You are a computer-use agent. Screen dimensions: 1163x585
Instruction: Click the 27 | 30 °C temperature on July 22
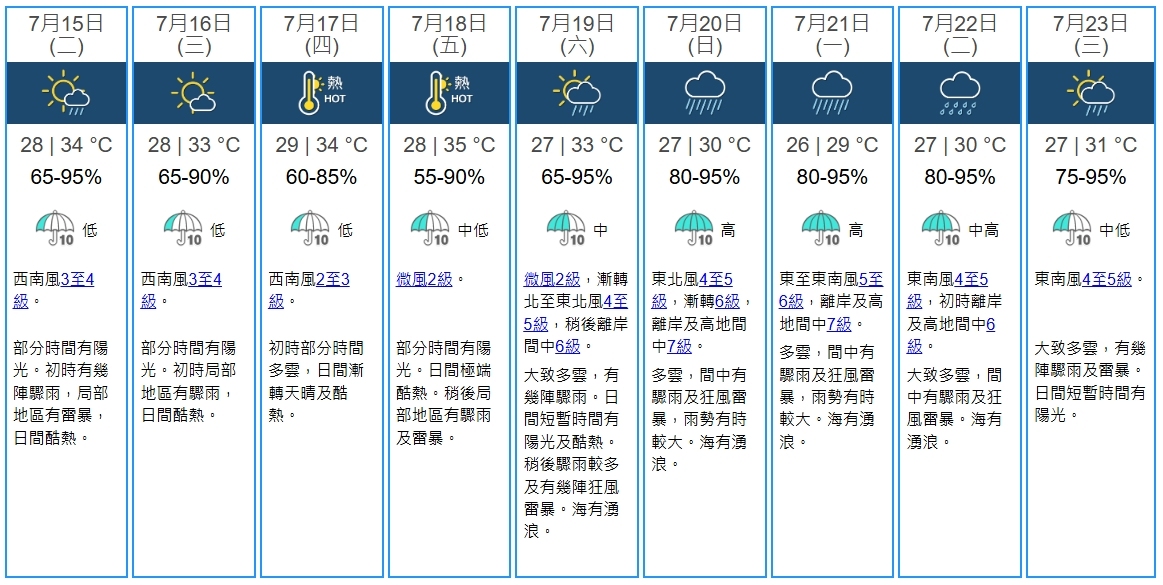tap(960, 145)
